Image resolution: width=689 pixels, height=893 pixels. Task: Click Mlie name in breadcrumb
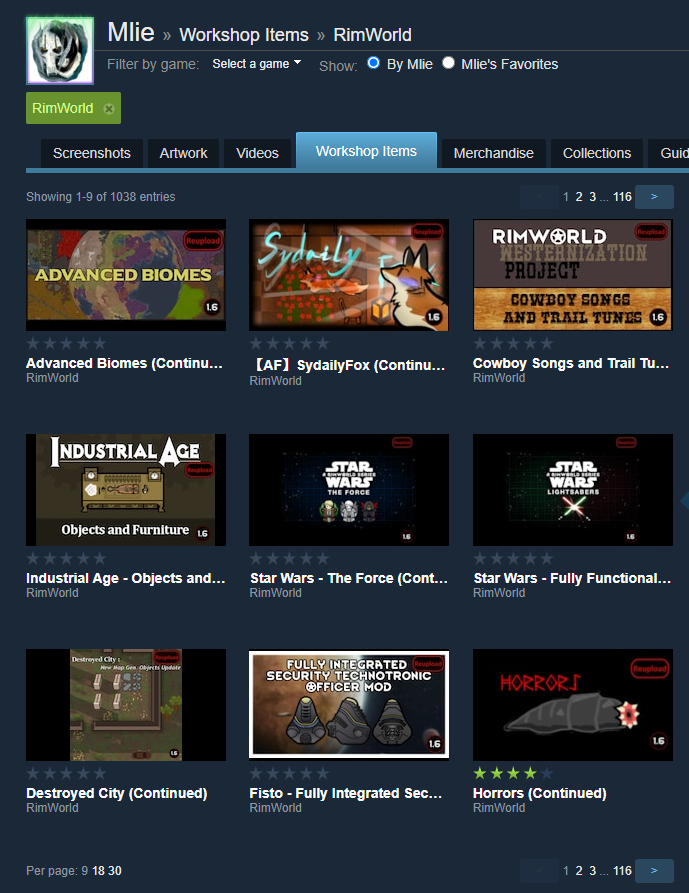[131, 32]
